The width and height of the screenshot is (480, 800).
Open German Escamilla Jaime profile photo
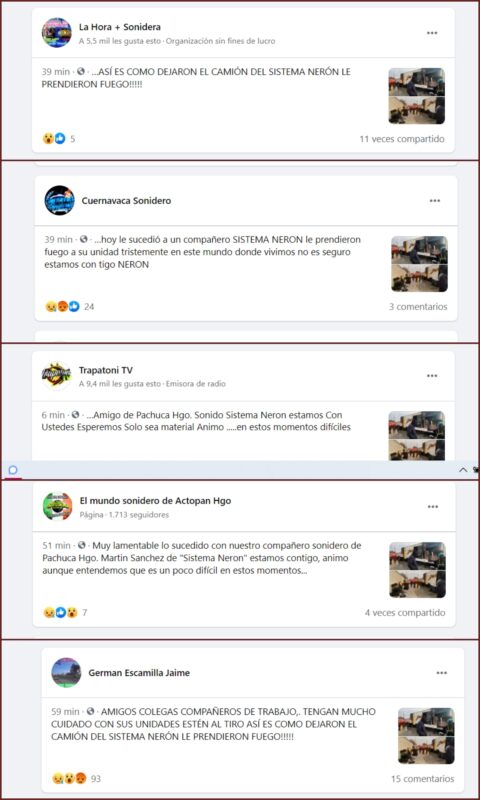pos(66,672)
